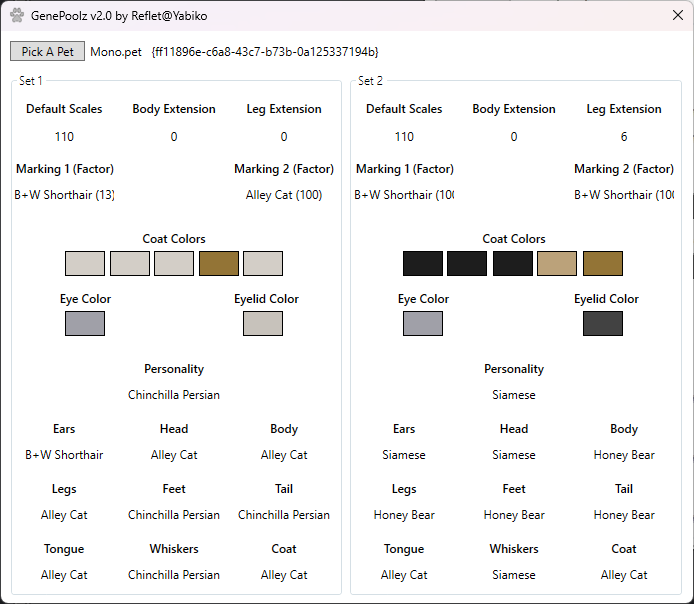
Task: Click Set 2 Body value Honey Bear
Action: point(624,455)
